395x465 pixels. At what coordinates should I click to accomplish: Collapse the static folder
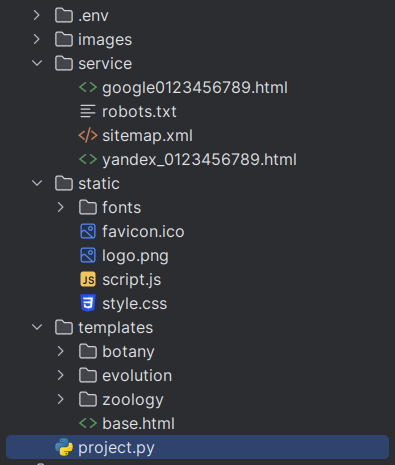click(37, 183)
